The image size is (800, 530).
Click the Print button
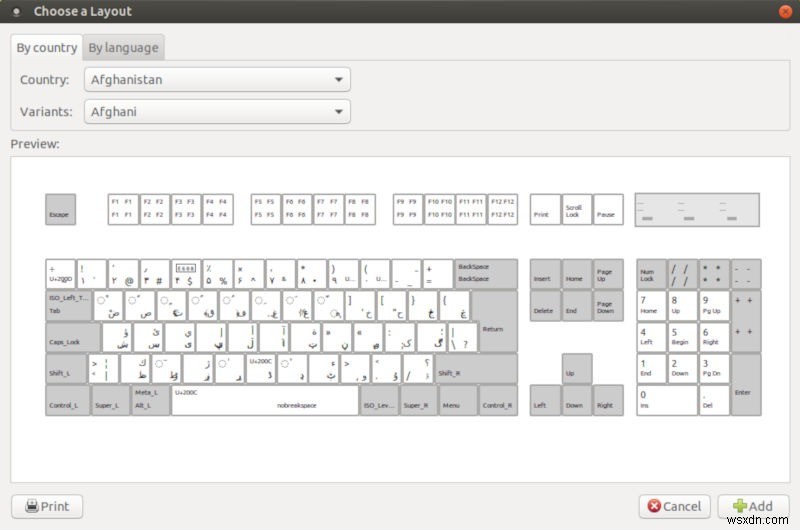47,507
